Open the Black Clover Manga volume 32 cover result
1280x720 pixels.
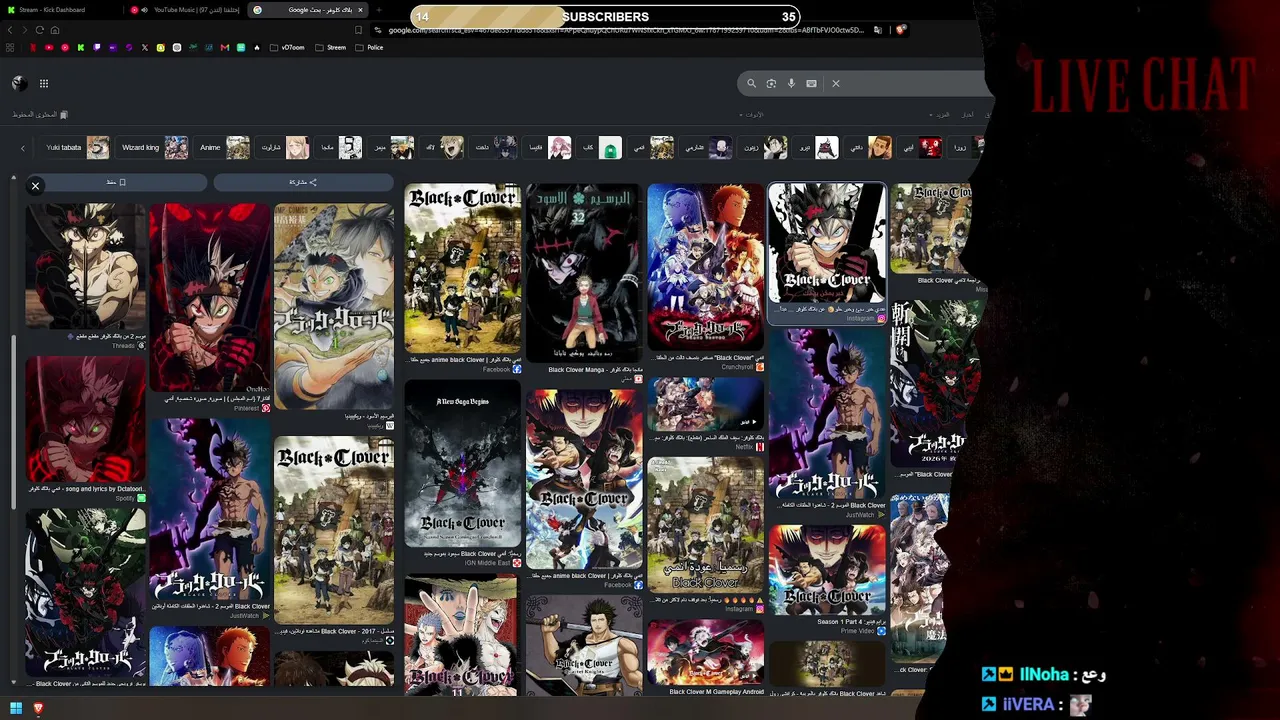tap(584, 272)
